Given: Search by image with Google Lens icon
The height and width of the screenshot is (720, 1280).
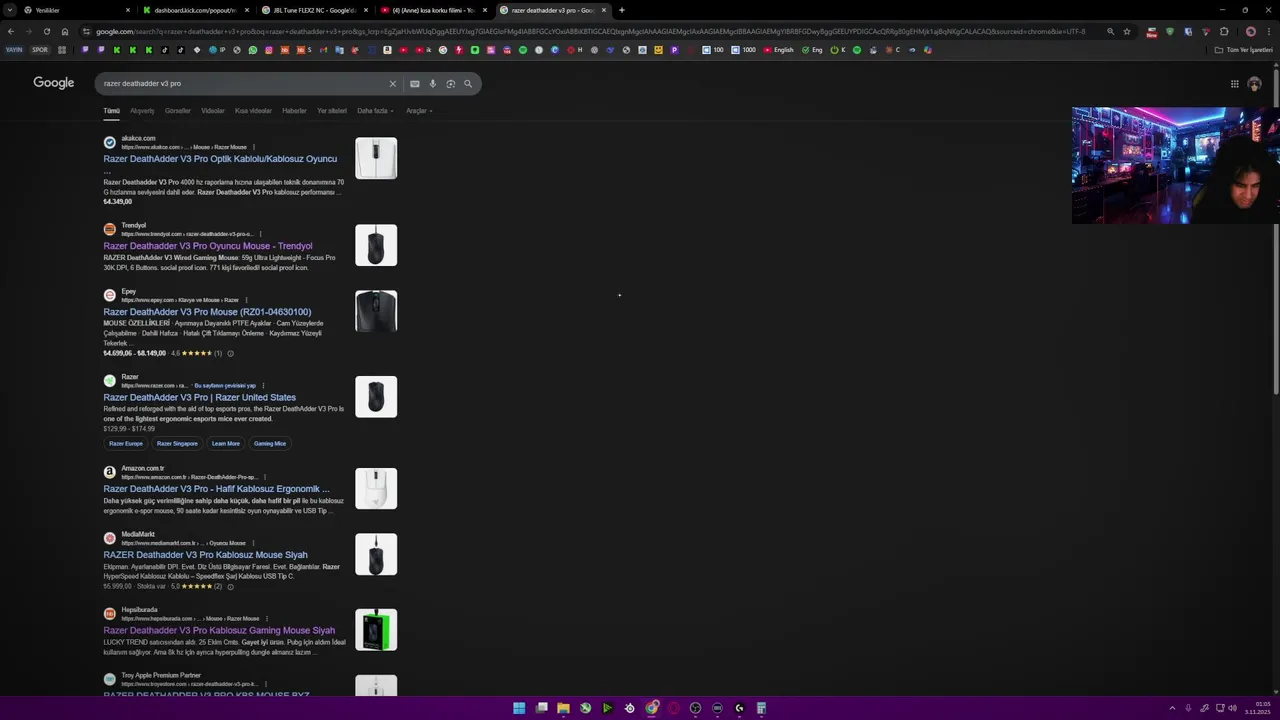Looking at the screenshot, I should [x=451, y=84].
